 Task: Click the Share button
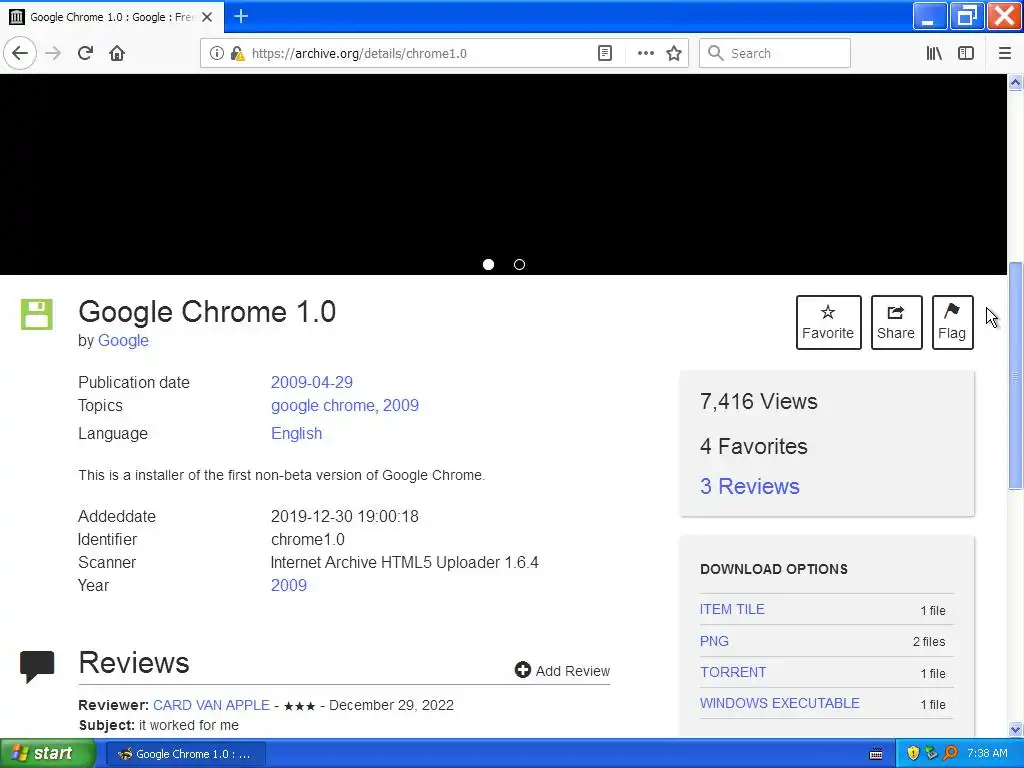click(896, 323)
